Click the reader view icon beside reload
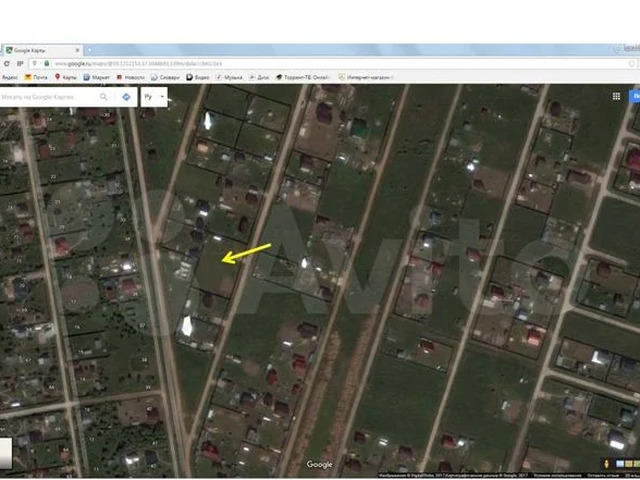 click(20, 64)
